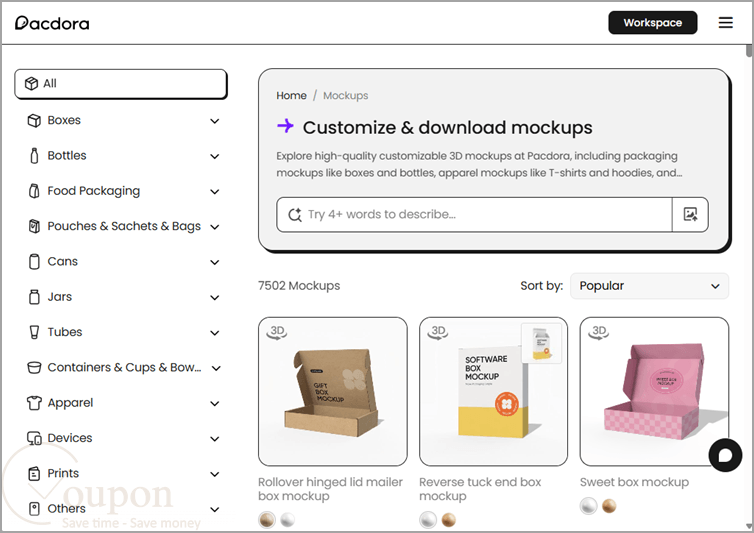Expand the Bottles chevron
This screenshot has width=754, height=533.
214,156
